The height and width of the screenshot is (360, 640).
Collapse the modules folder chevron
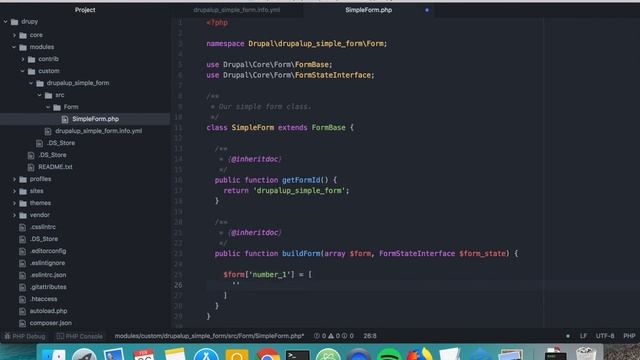pyautogui.click(x=14, y=47)
